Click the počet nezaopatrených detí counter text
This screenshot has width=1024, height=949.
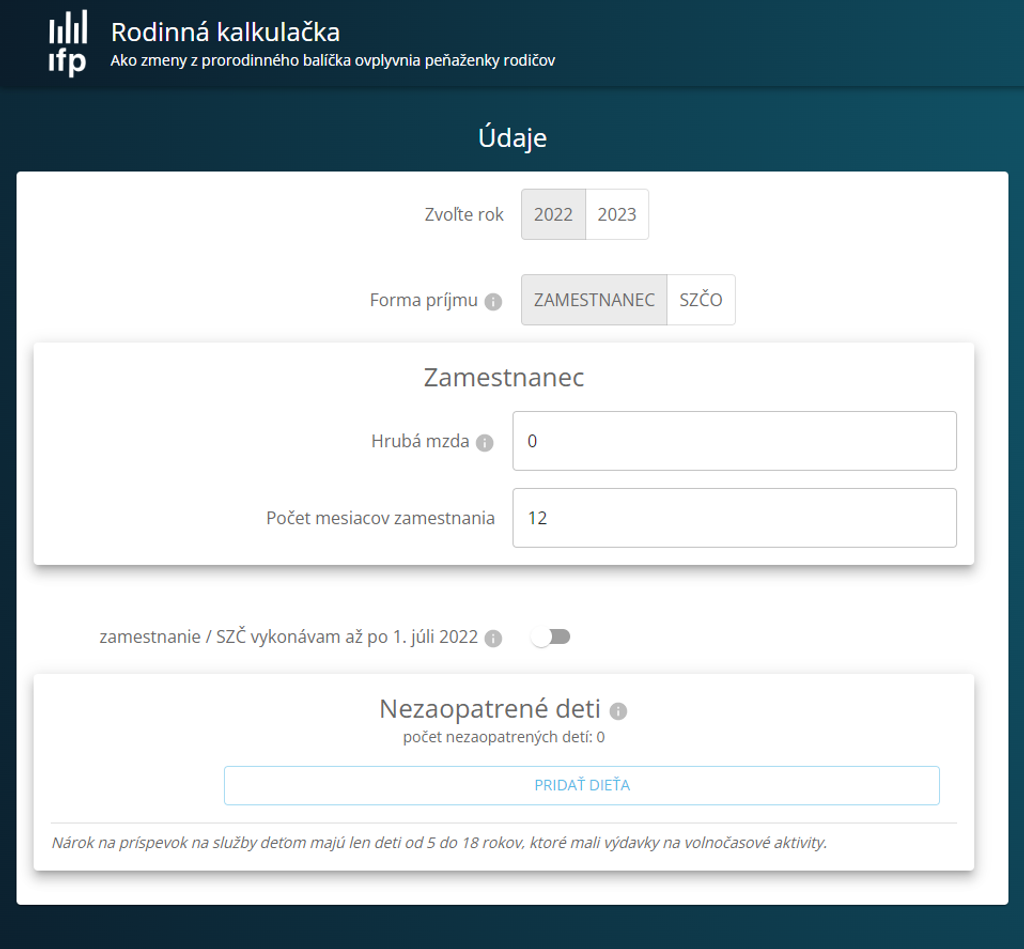504,738
